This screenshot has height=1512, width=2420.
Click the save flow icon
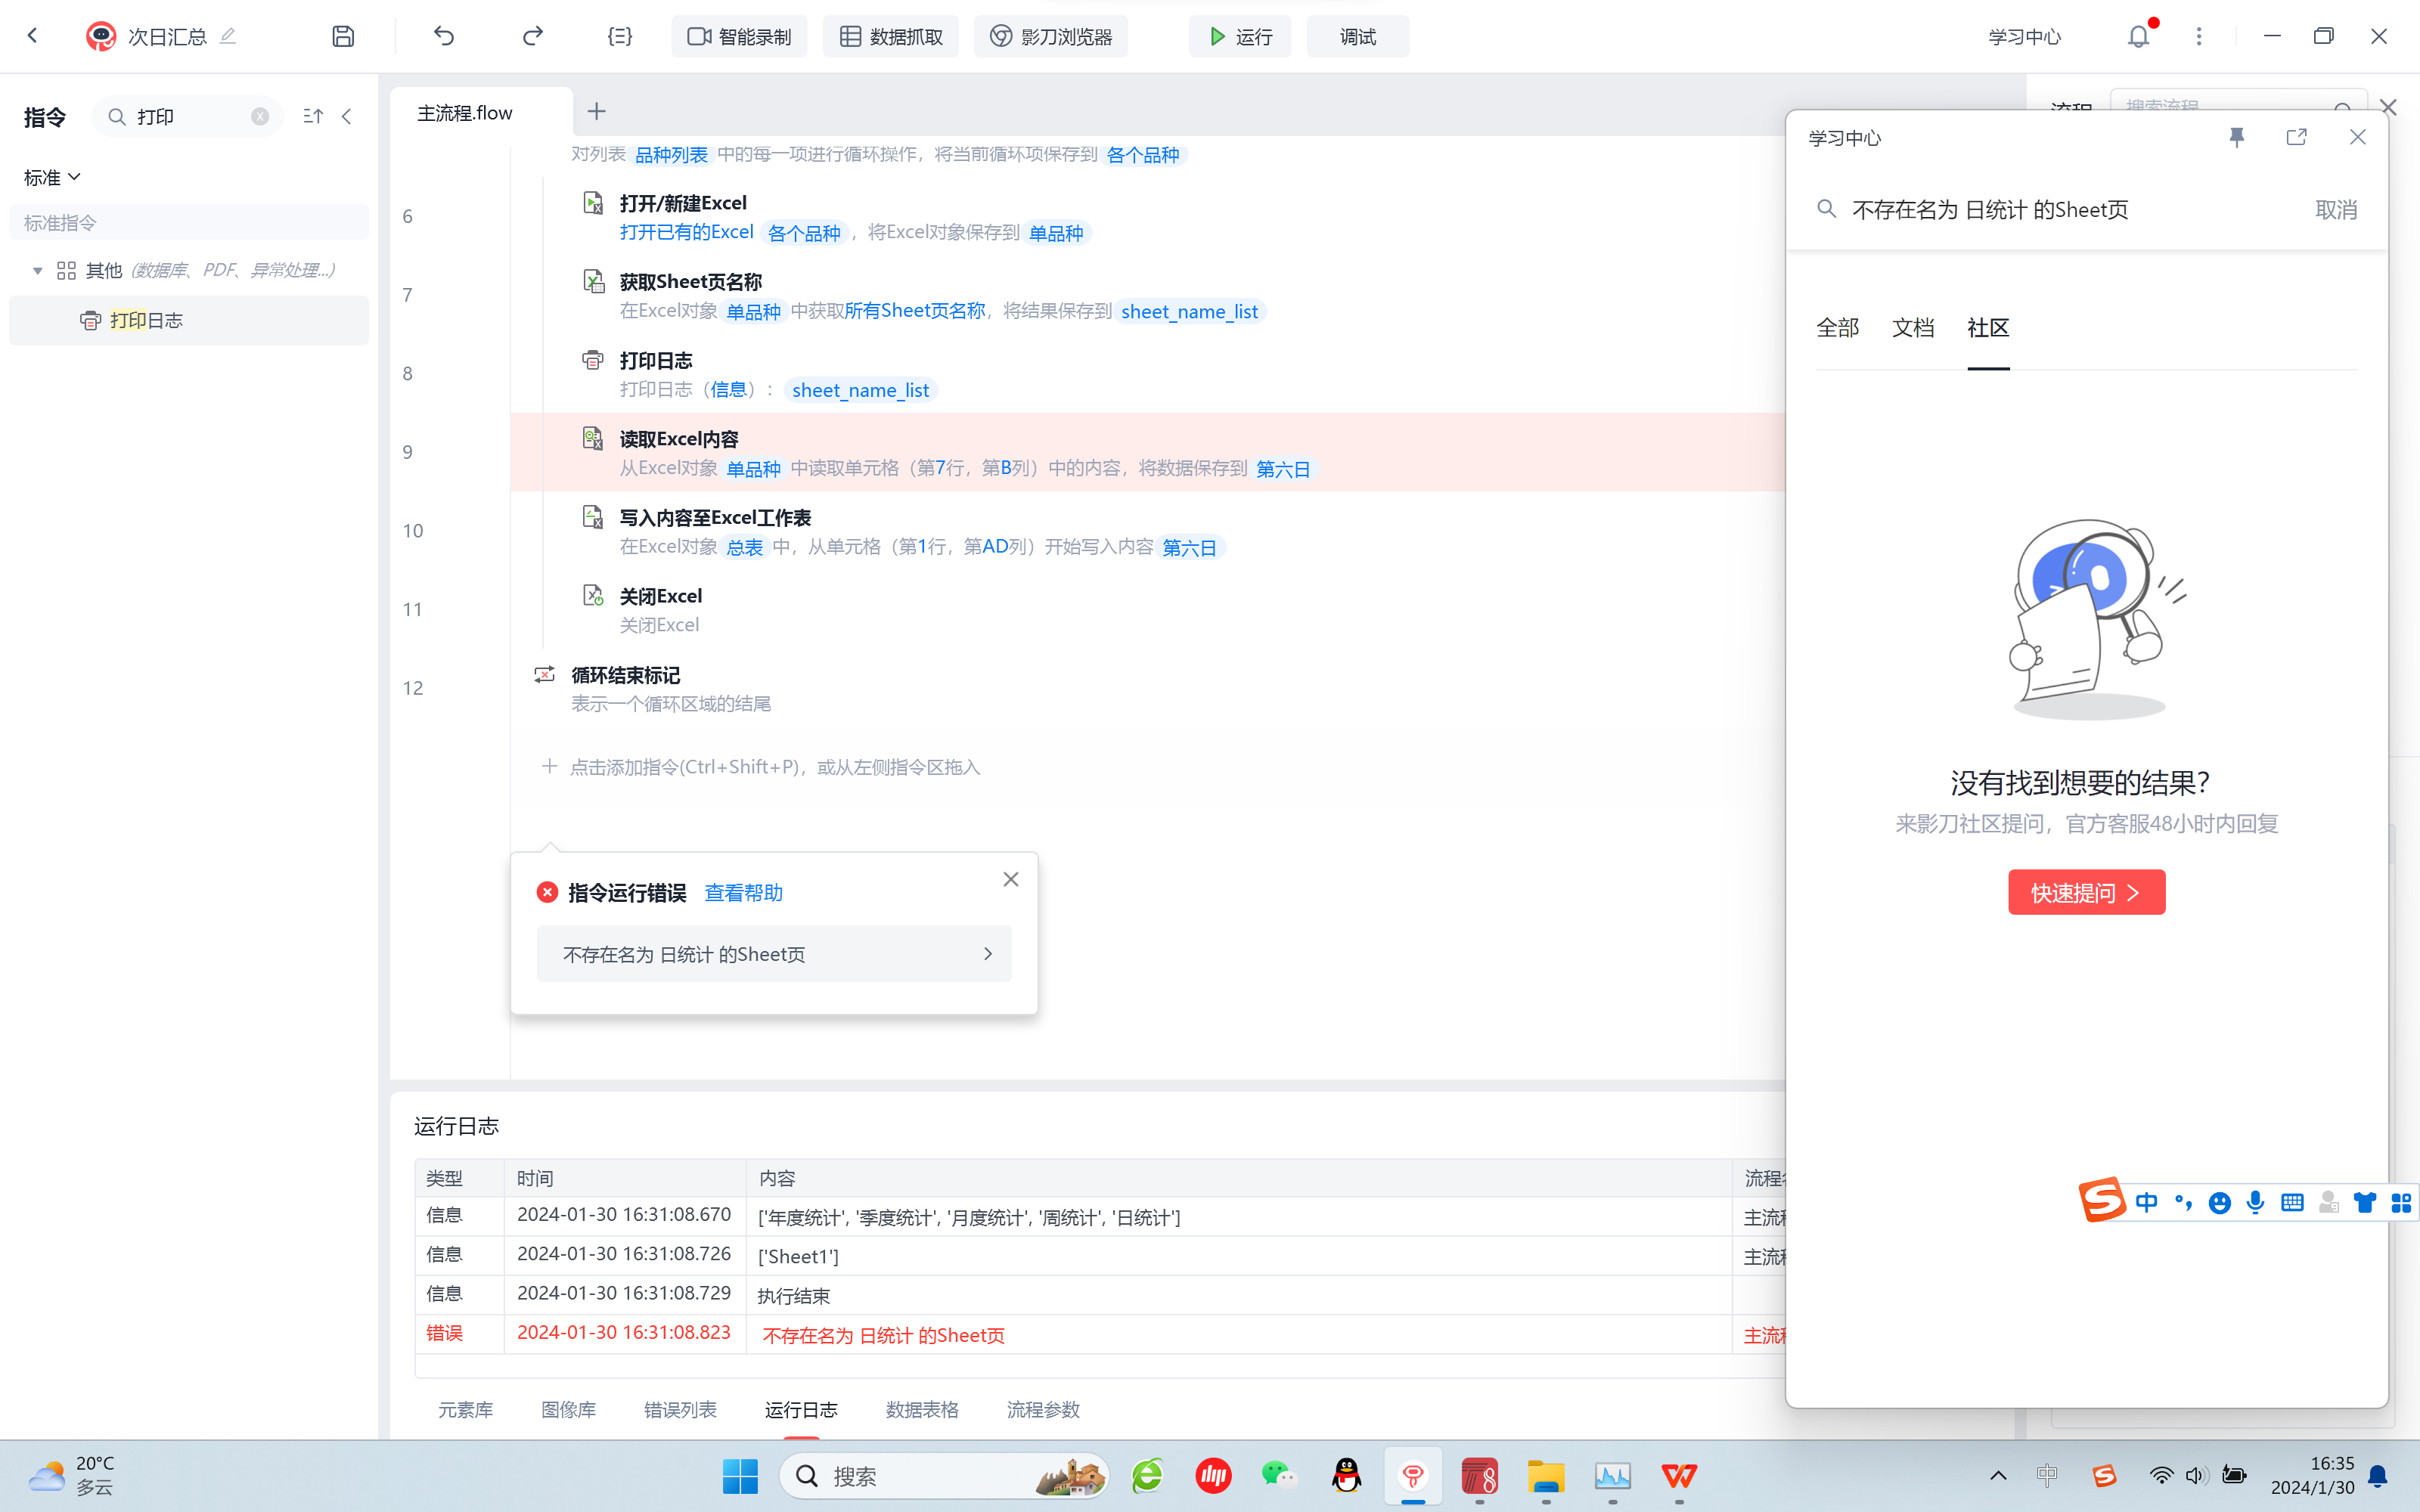pyautogui.click(x=343, y=37)
